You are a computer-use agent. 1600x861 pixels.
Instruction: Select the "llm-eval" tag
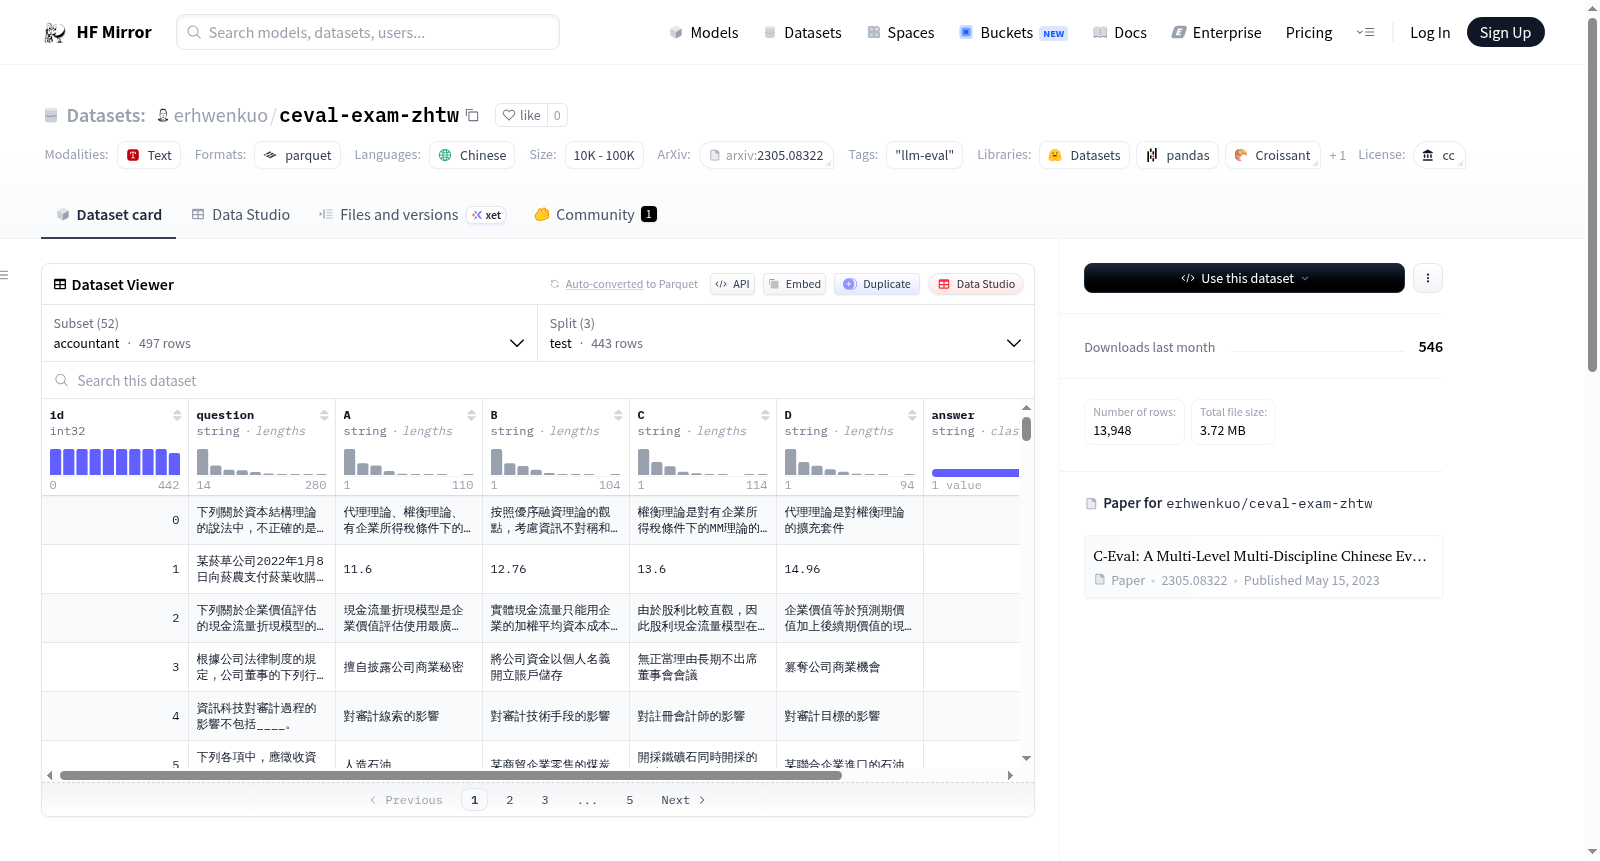tap(924, 155)
